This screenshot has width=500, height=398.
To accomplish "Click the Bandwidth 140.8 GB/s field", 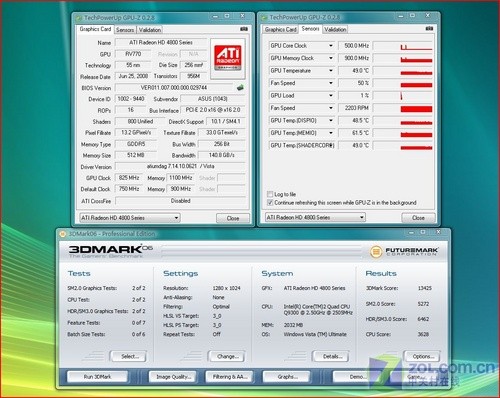I will [222, 155].
